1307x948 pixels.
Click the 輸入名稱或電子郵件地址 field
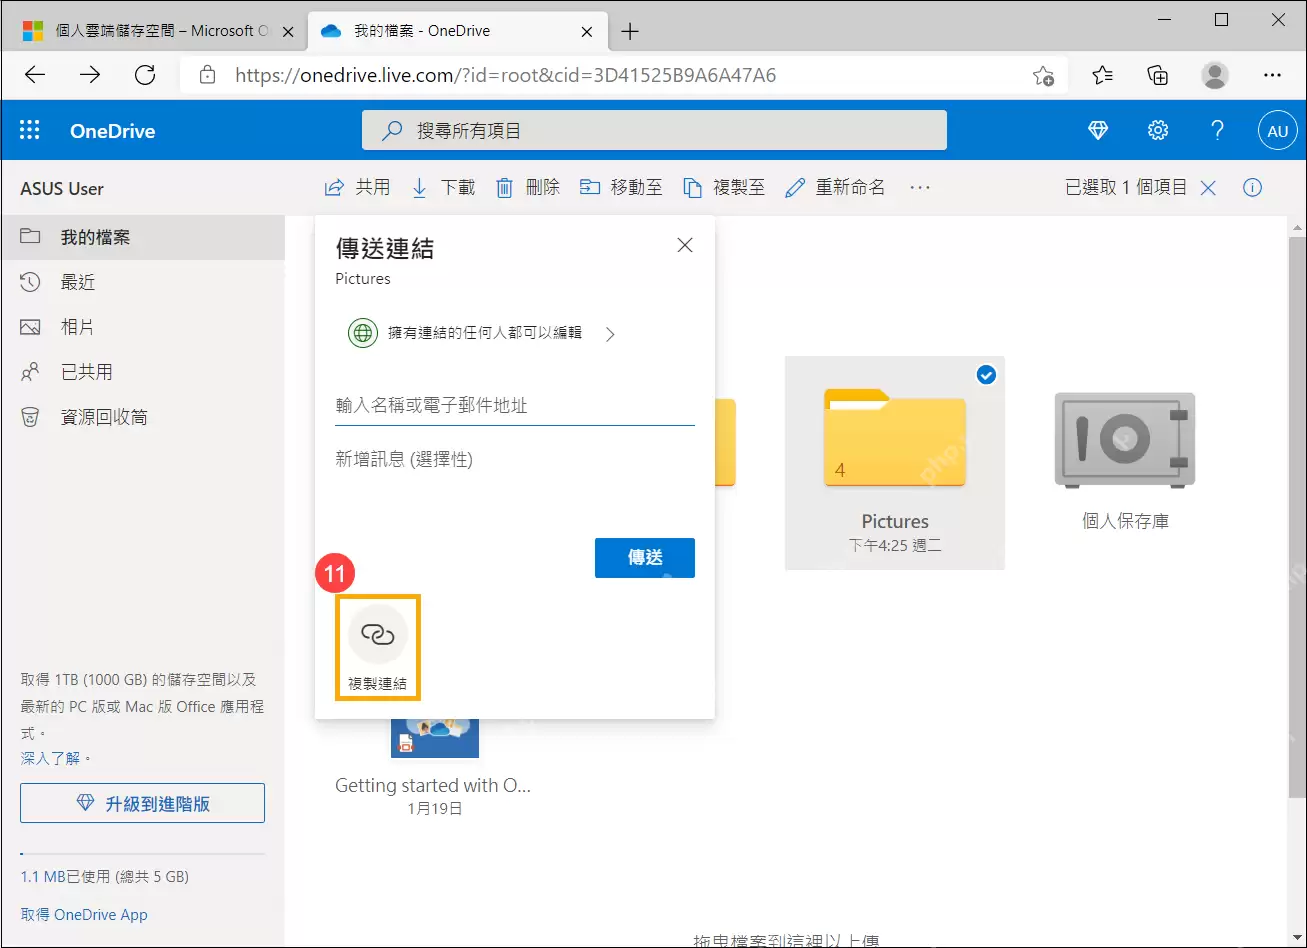click(515, 406)
